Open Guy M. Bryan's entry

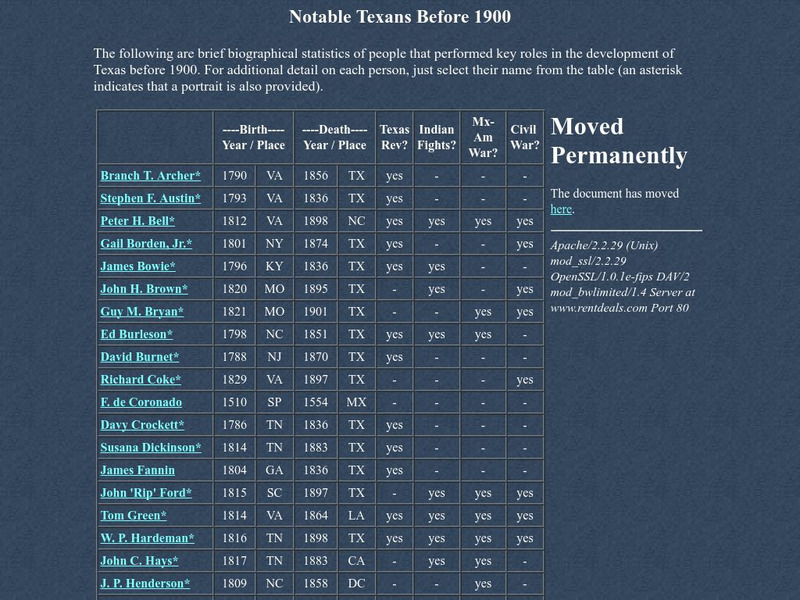click(x=138, y=310)
